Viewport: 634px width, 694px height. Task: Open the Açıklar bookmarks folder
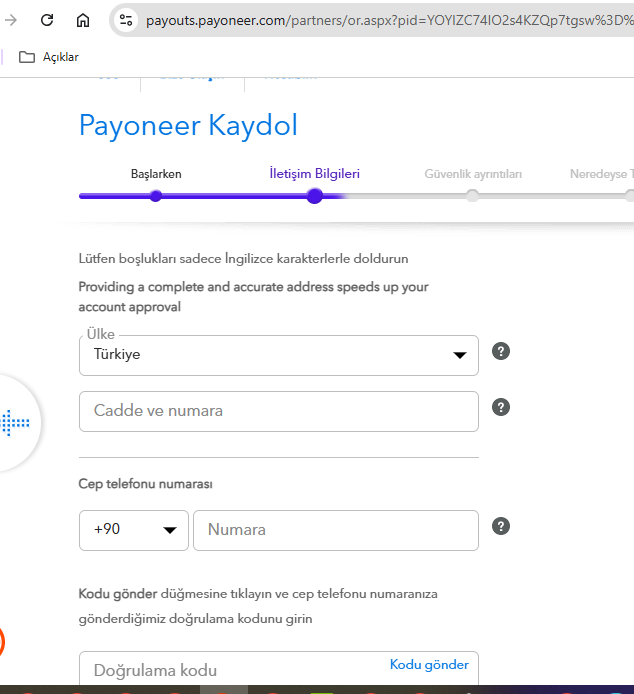point(49,57)
